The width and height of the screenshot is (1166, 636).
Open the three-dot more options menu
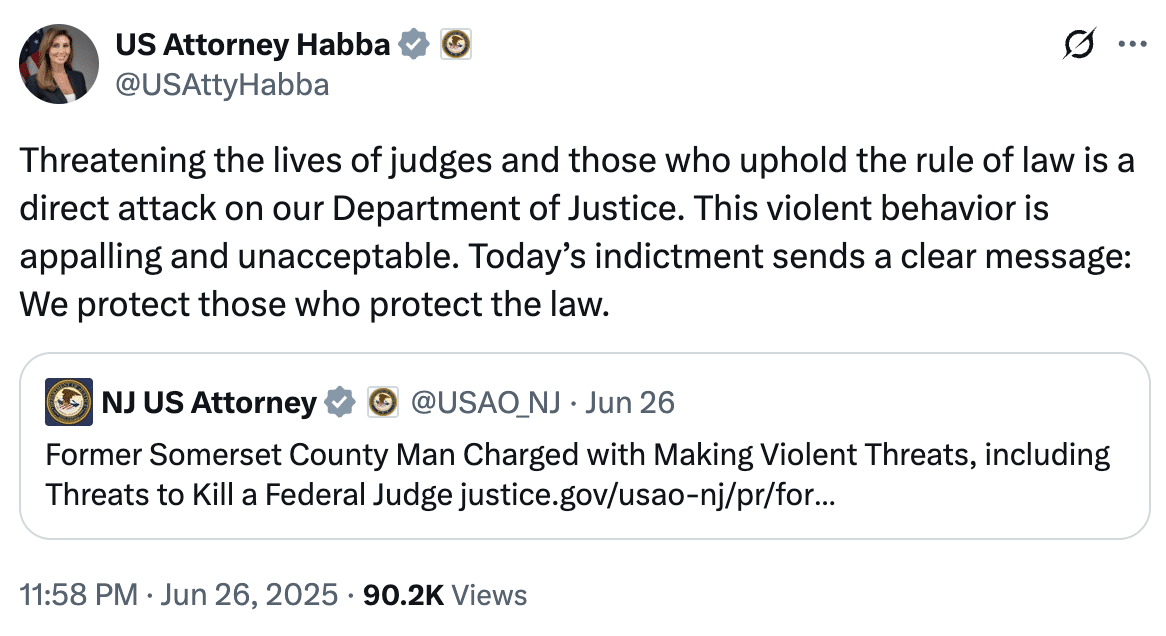pos(1132,45)
